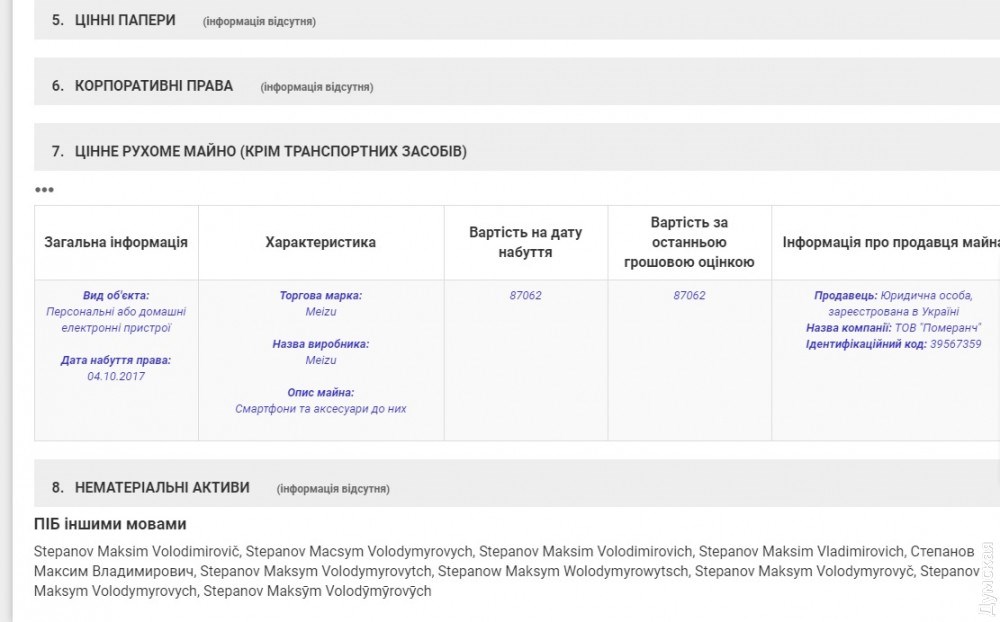
Task: Select the Загальна інформація column header
Action: (116, 242)
